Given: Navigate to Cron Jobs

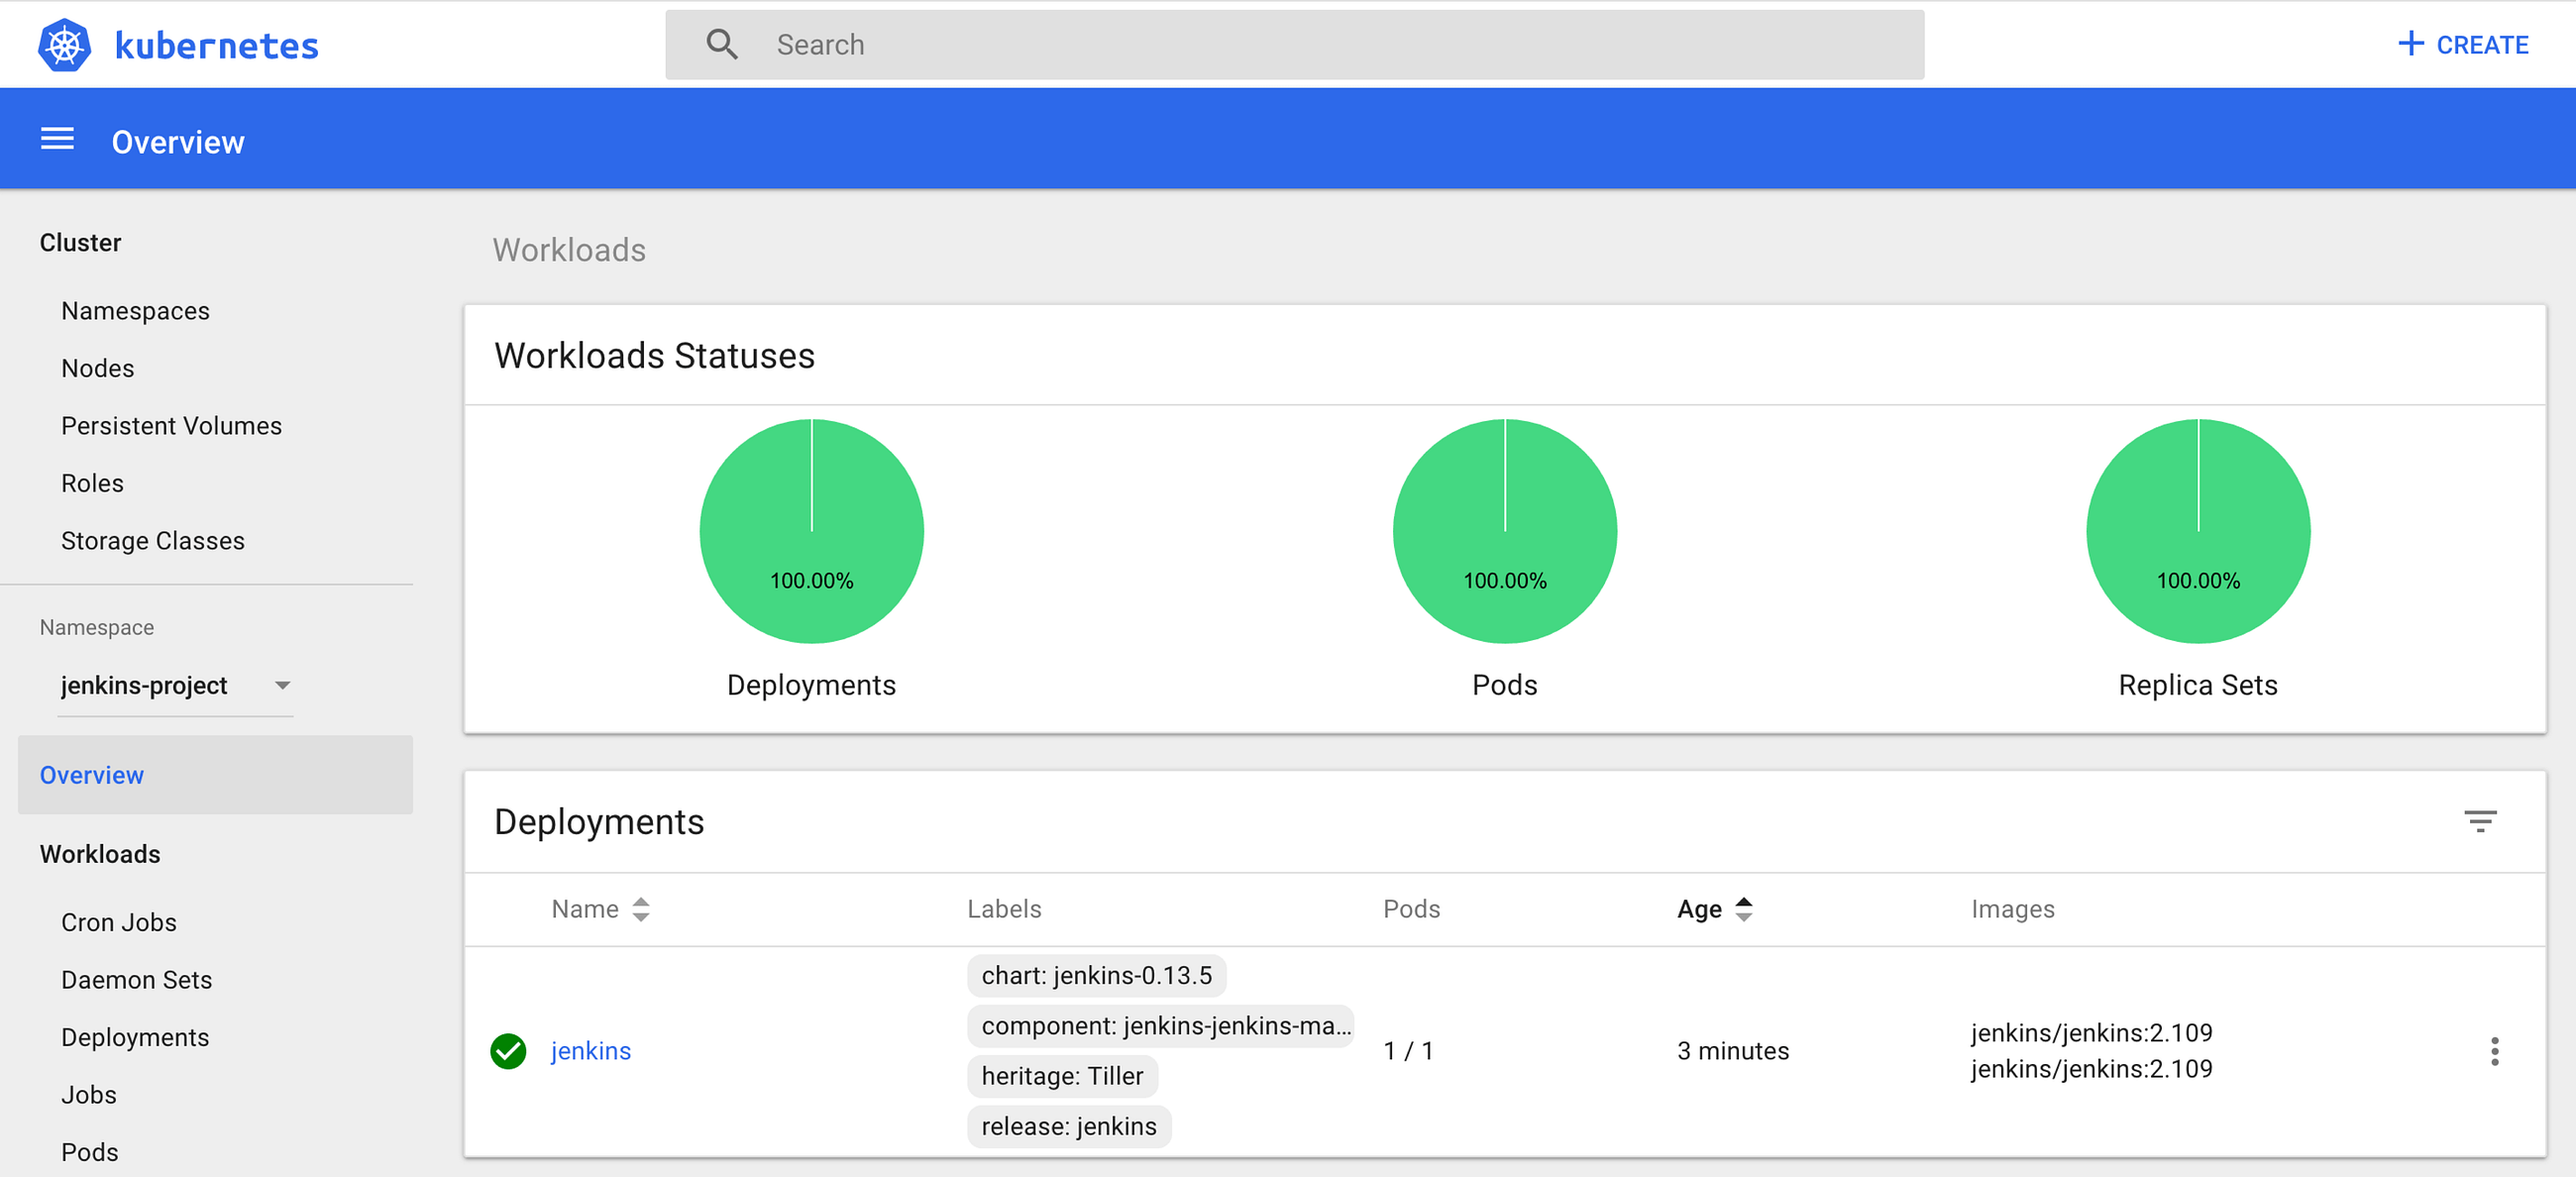Looking at the screenshot, I should coord(118,922).
